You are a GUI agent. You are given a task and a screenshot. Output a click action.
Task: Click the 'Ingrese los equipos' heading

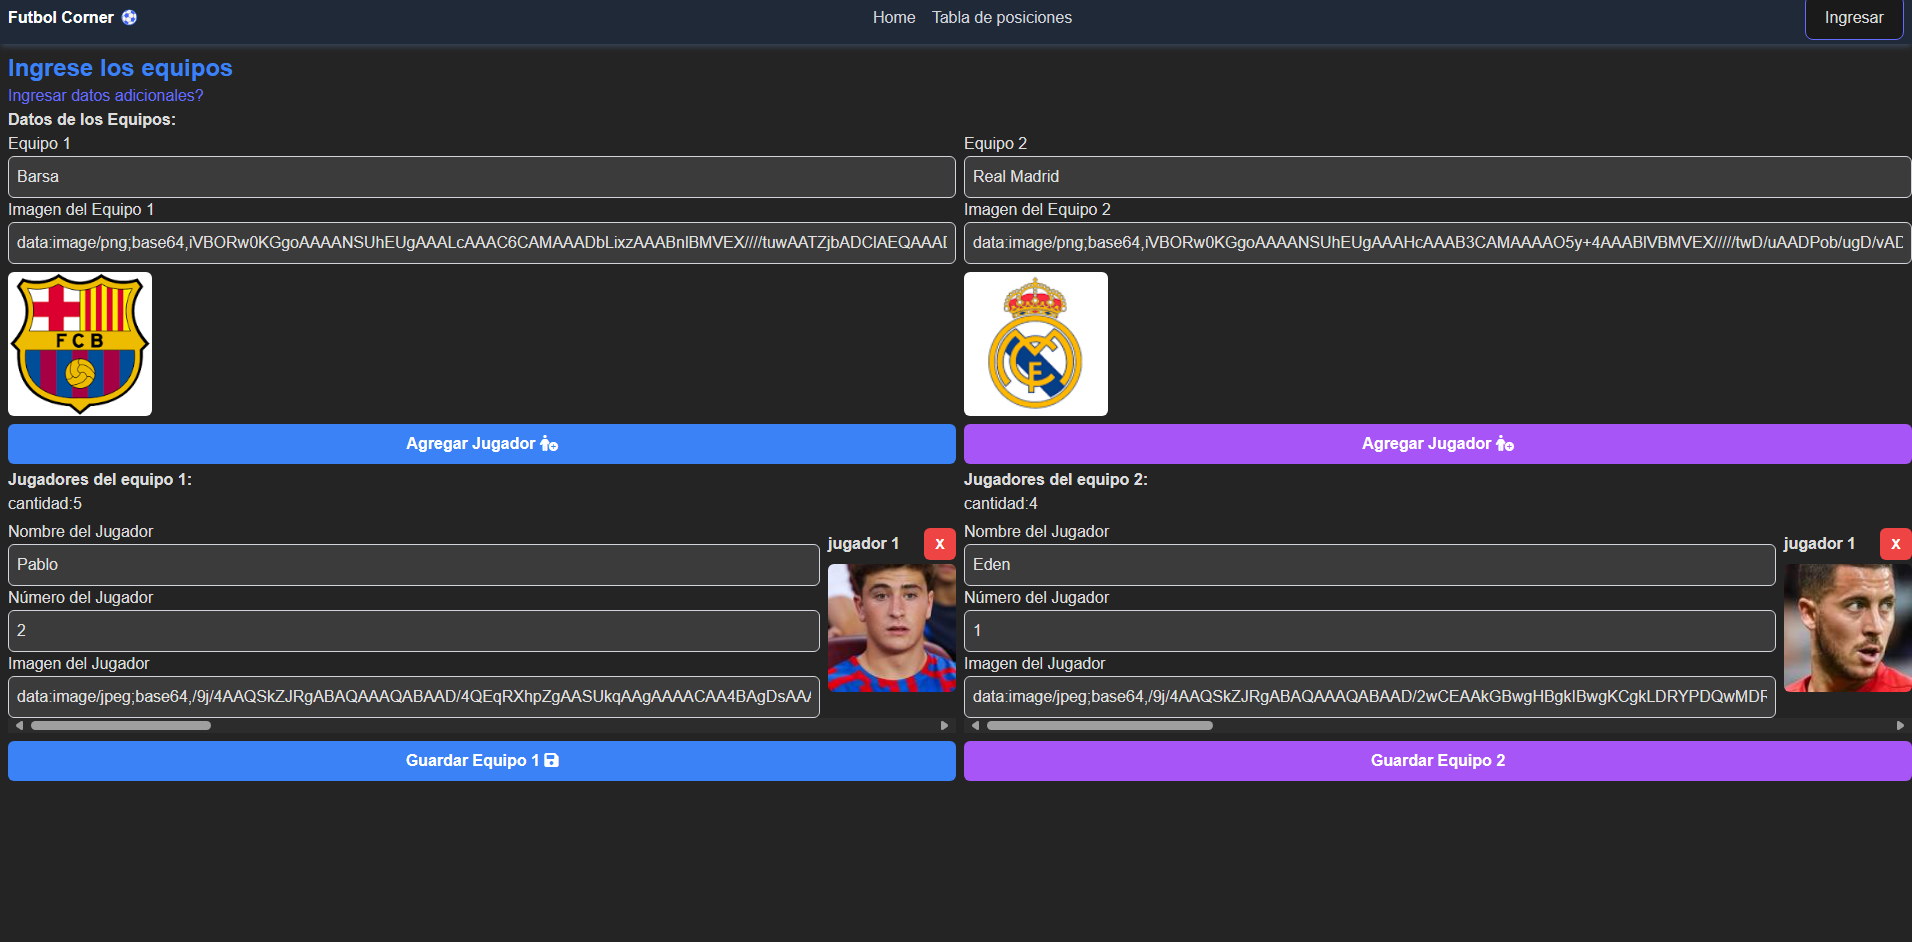[x=120, y=68]
